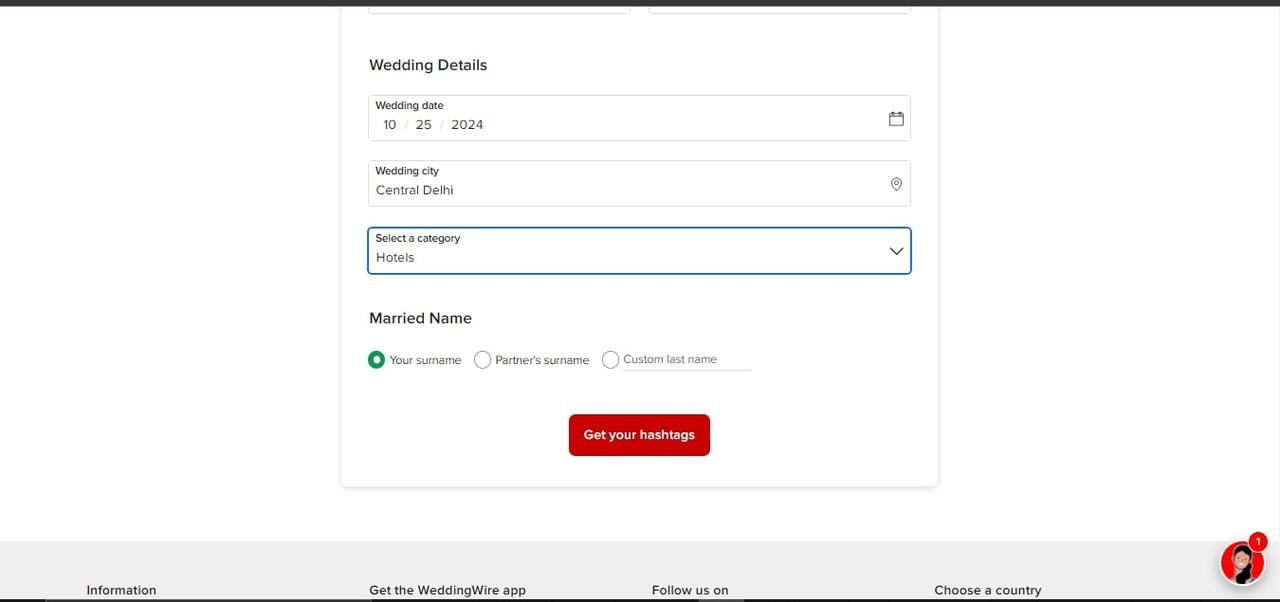Click the Wedding city field with Central Delhi
The width and height of the screenshot is (1280, 602).
(x=639, y=184)
